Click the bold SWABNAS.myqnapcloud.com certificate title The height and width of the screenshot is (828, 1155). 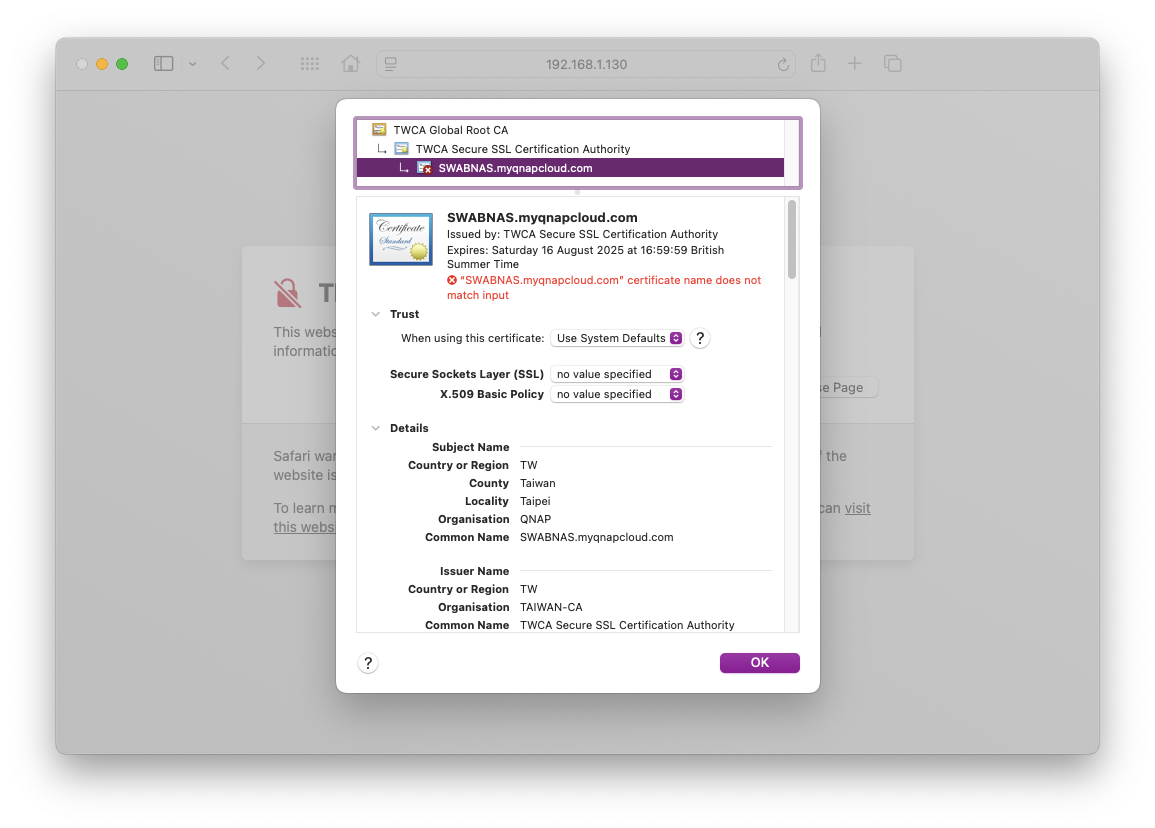pos(542,217)
